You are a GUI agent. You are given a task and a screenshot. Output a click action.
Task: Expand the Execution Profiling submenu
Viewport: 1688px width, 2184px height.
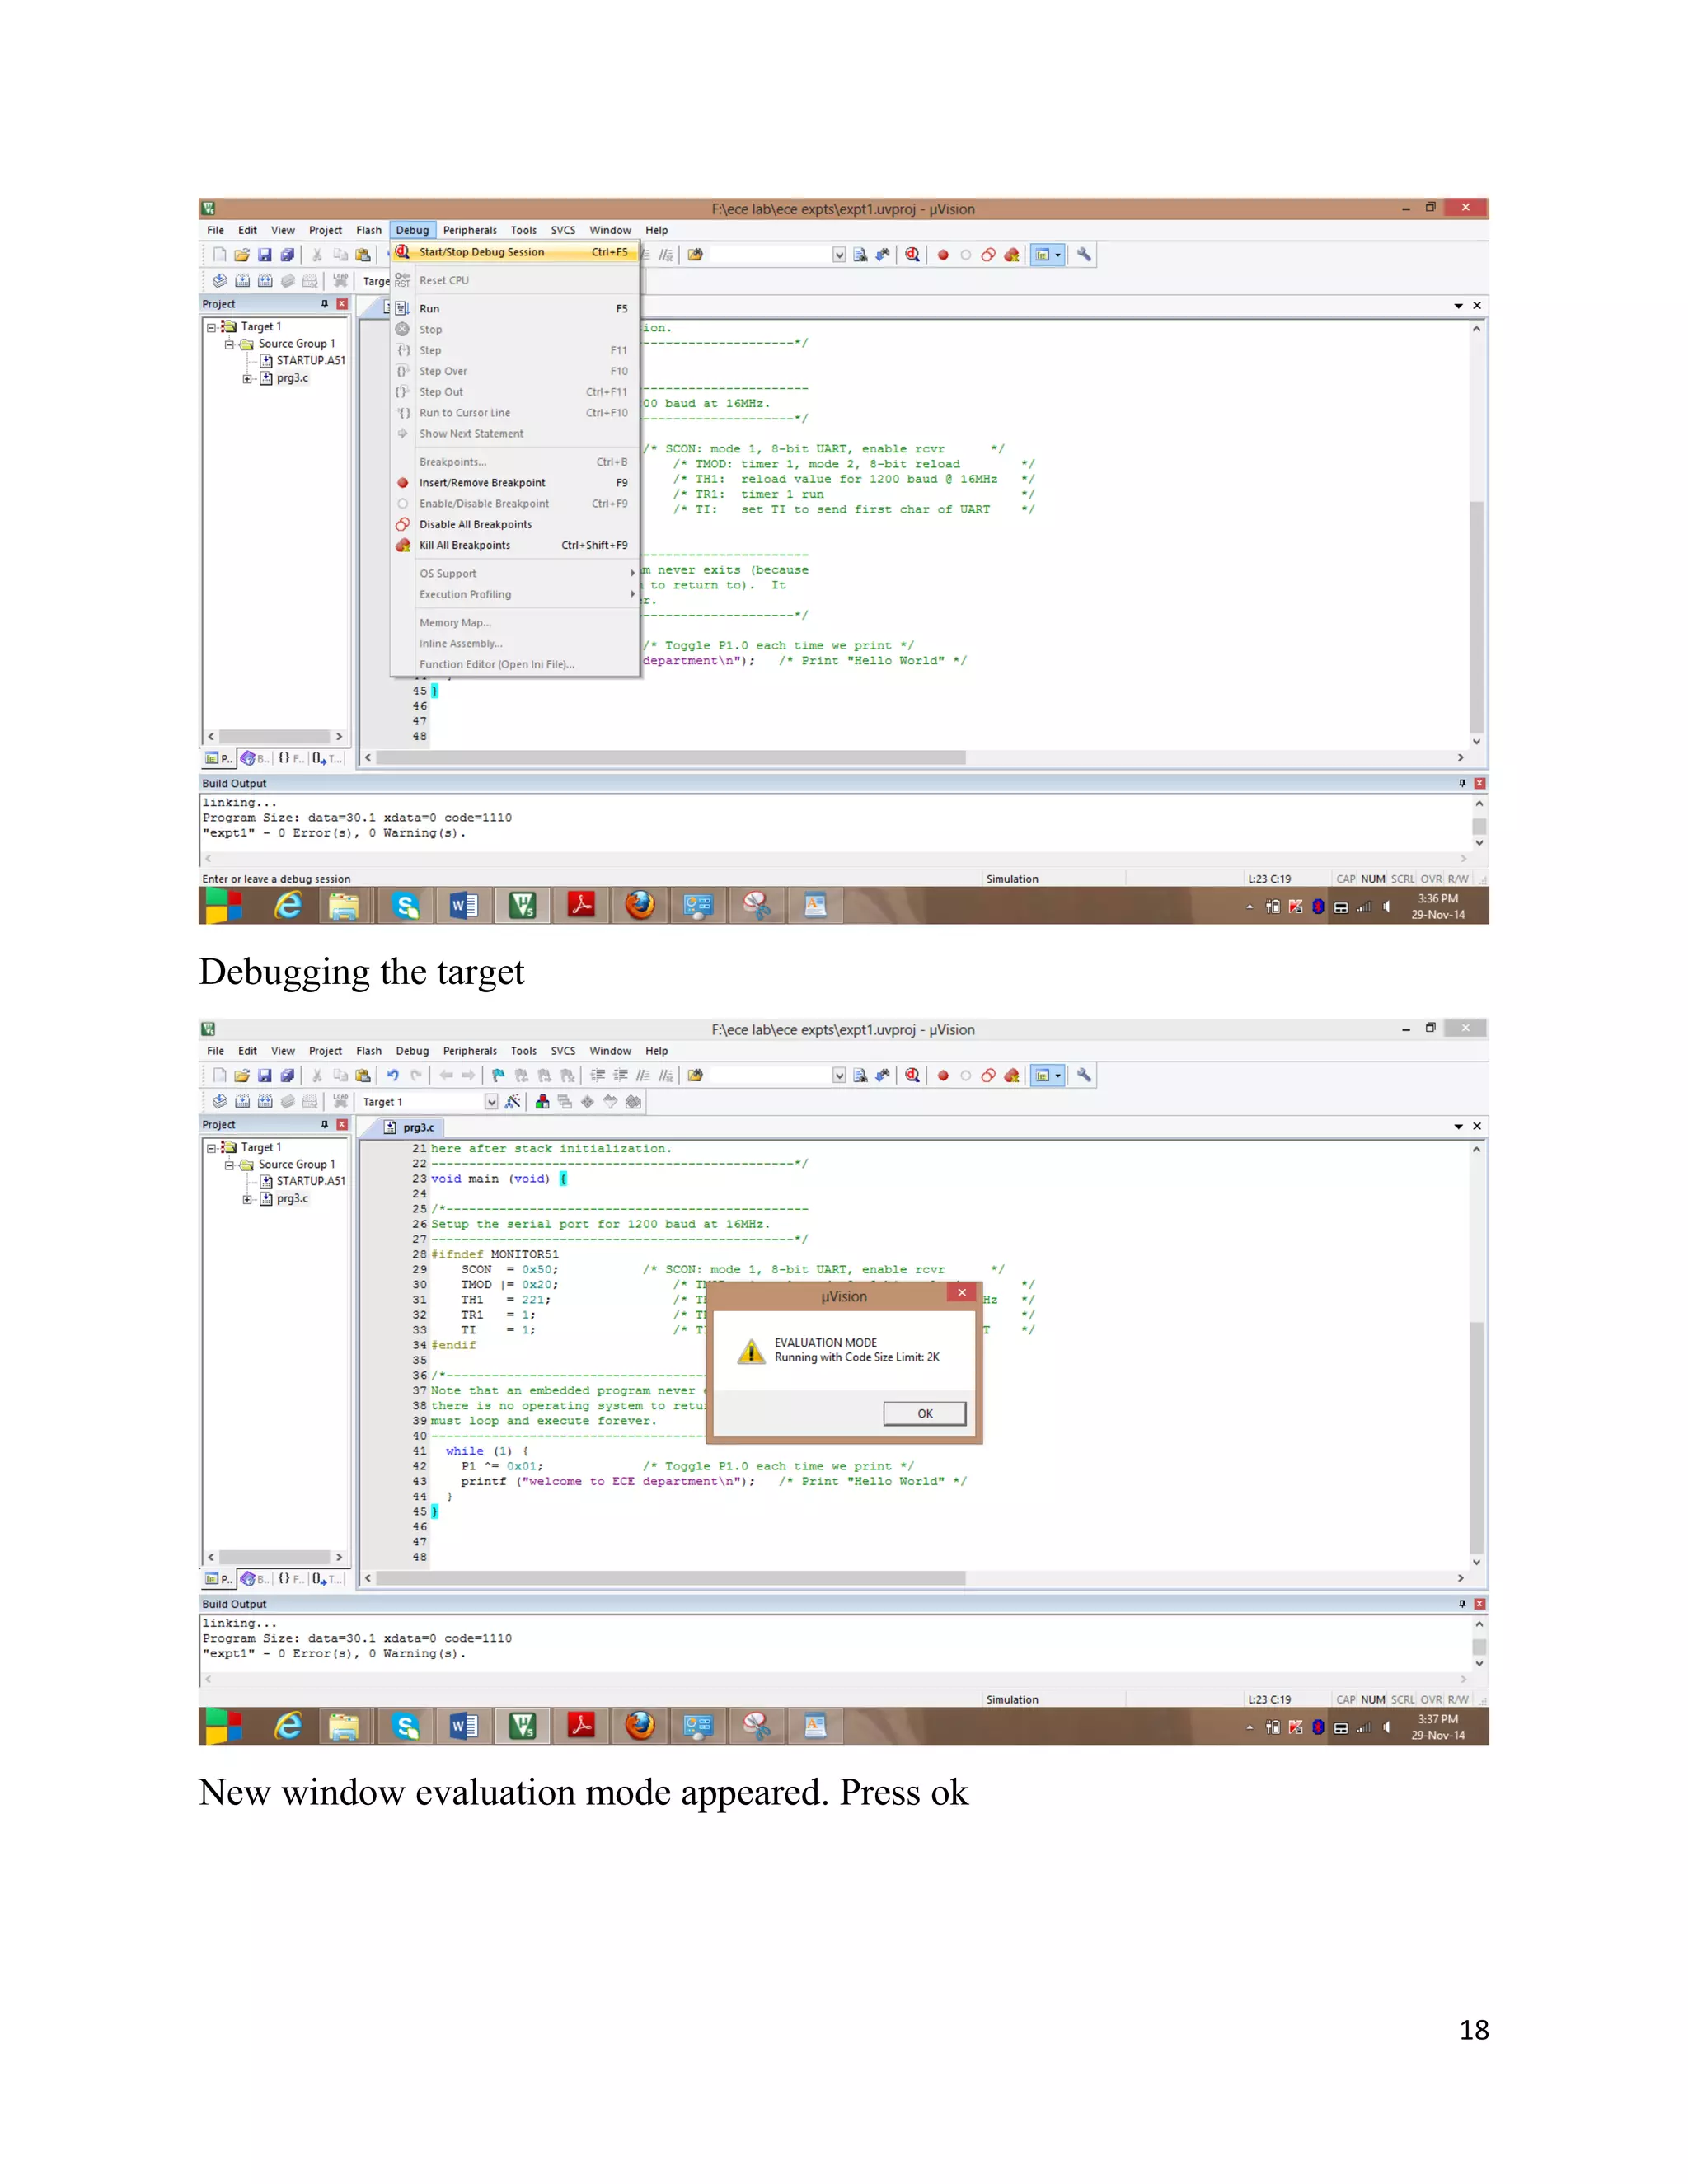click(514, 594)
